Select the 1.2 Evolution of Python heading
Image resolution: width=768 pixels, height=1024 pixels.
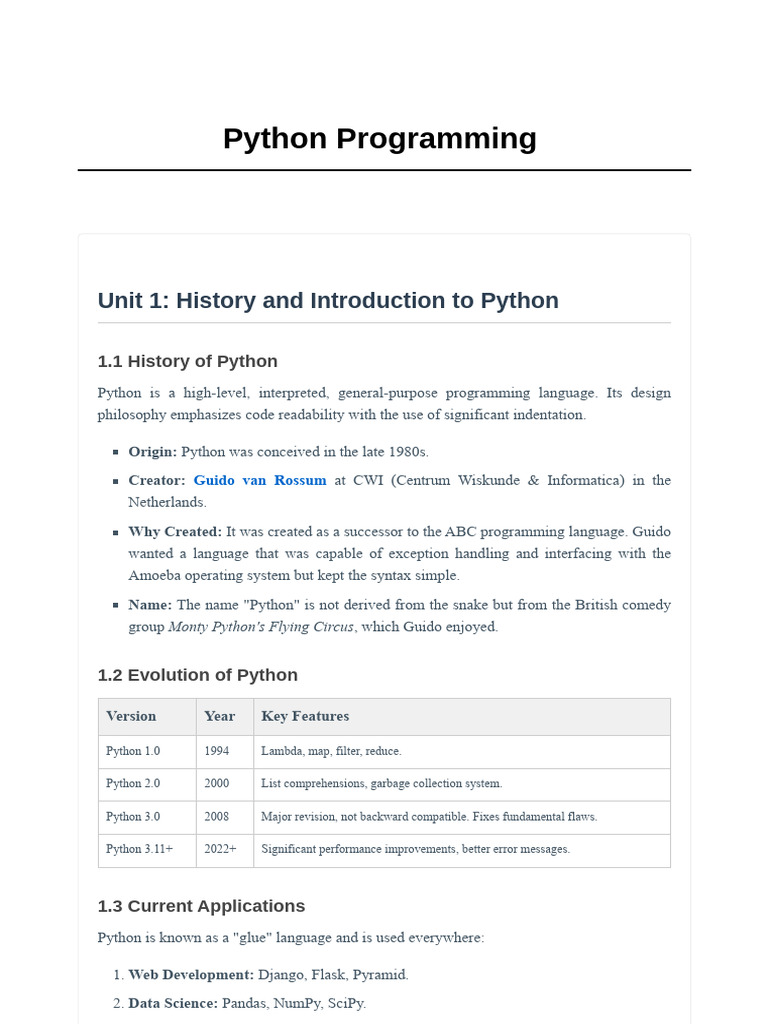197,675
